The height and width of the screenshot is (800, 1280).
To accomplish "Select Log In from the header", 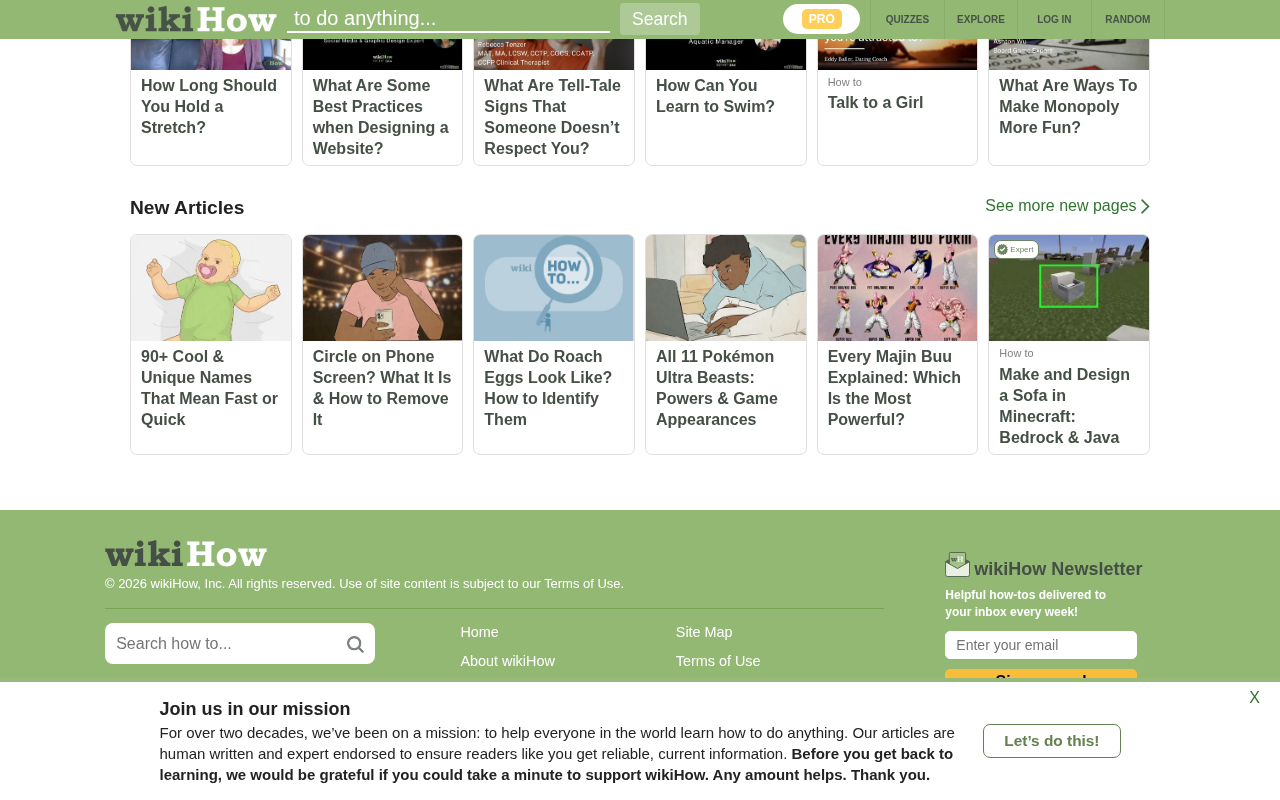I will pyautogui.click(x=1054, y=19).
